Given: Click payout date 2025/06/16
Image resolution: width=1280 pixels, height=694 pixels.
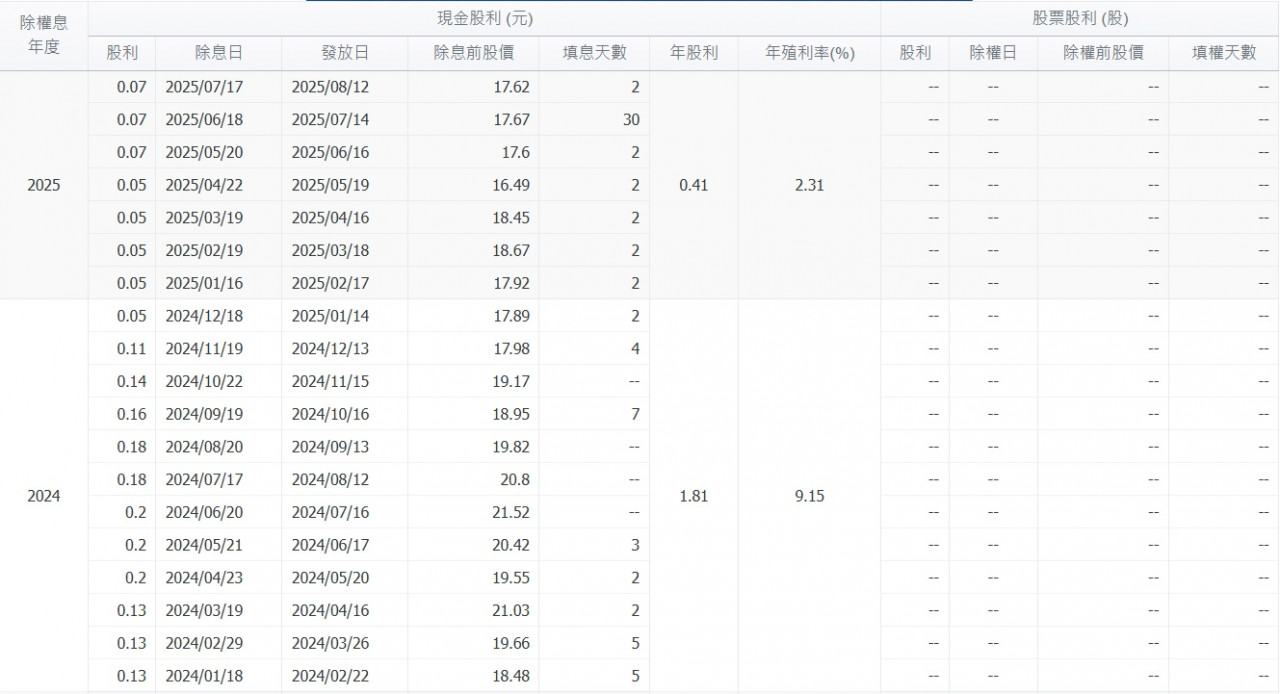Looking at the screenshot, I should pyautogui.click(x=331, y=153).
